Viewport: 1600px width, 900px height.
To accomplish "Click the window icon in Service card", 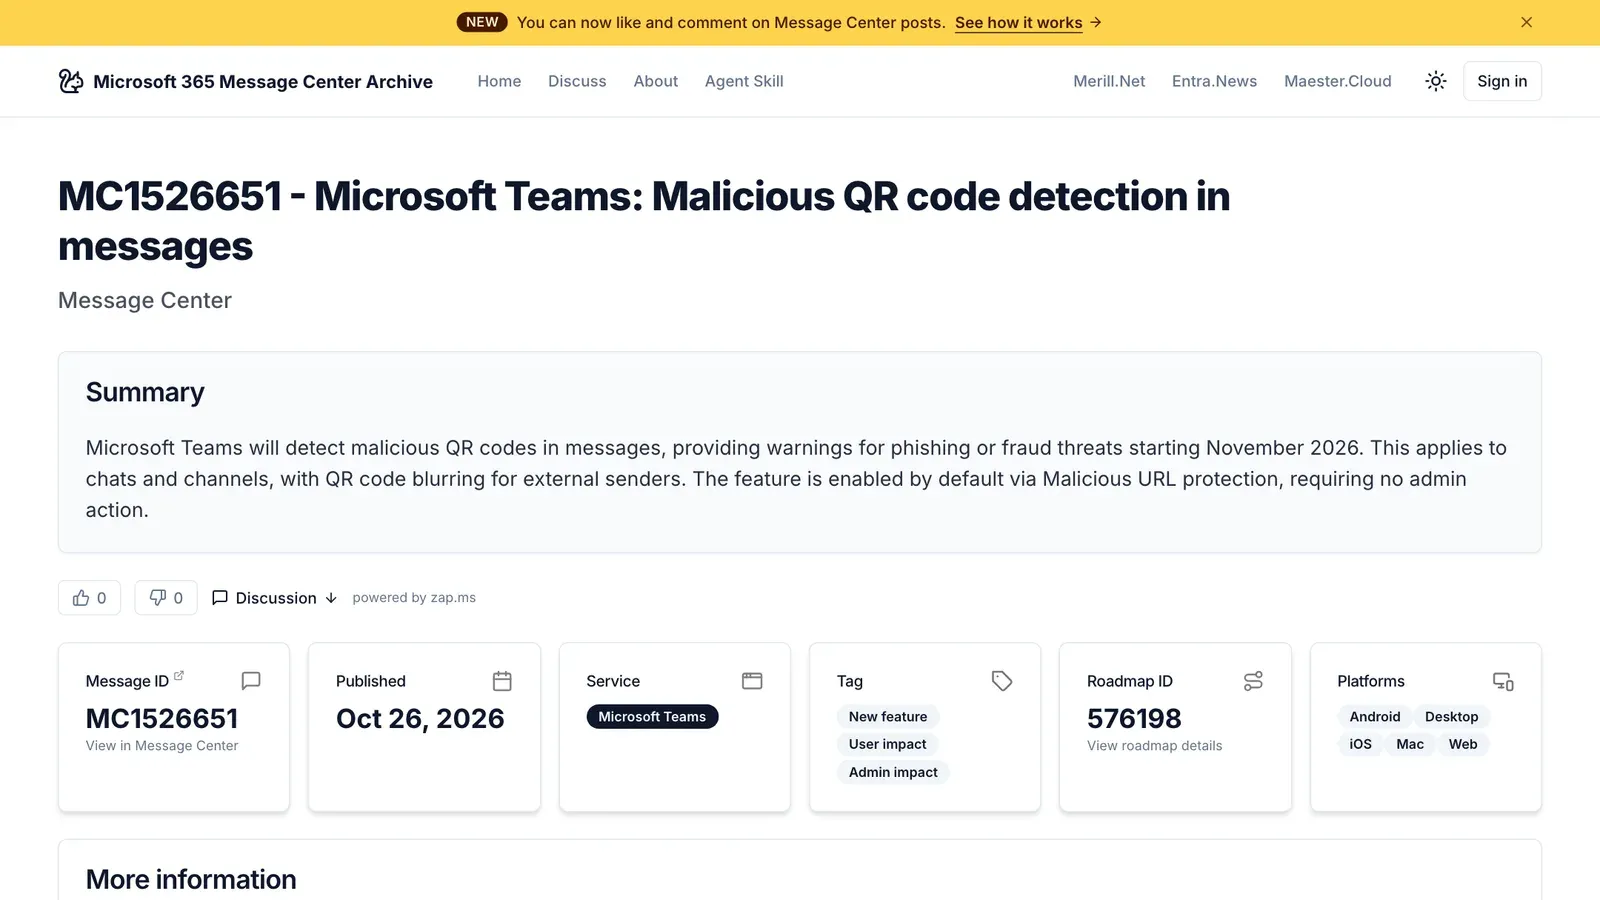I will [x=752, y=681].
